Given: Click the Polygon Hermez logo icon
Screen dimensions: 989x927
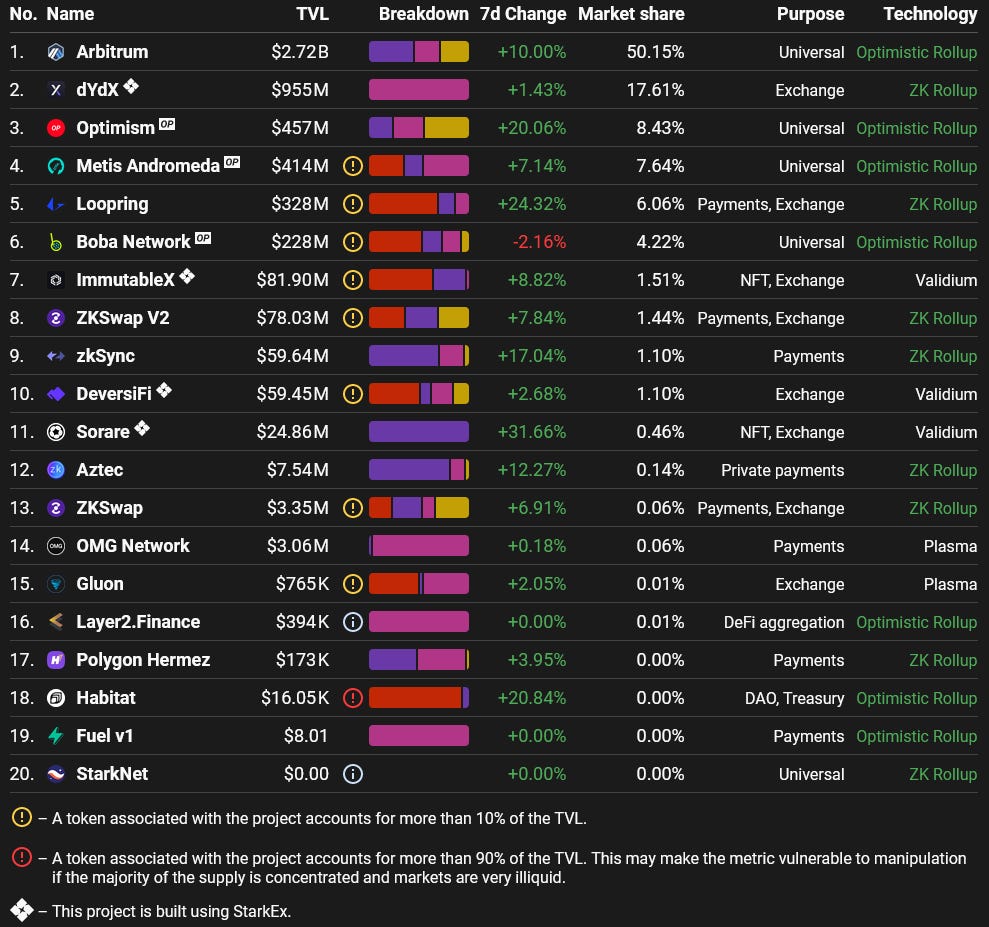Looking at the screenshot, I should 56,660.
